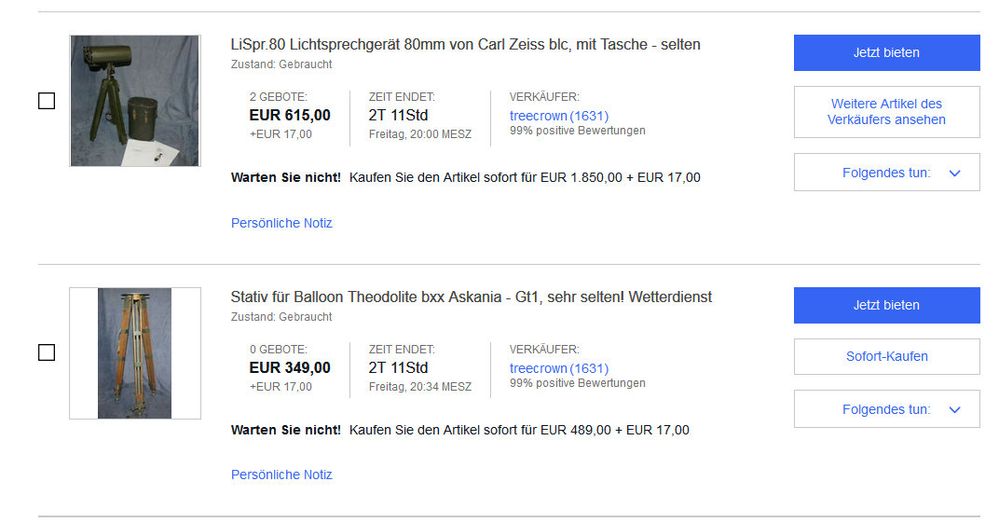Viewport: 999px width, 525px height.
Task: Open seller treecrown from the Lichtsprechgerät listing
Action: (x=538, y=116)
